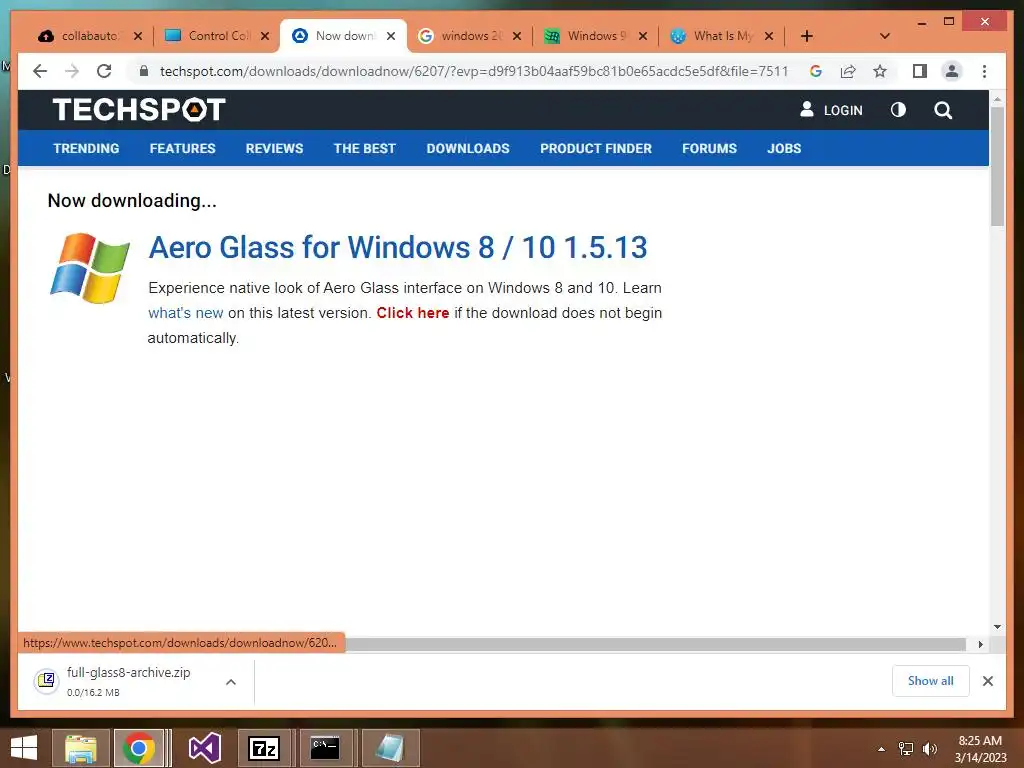Open the FORUMS section
The width and height of the screenshot is (1024, 768).
[x=709, y=148]
